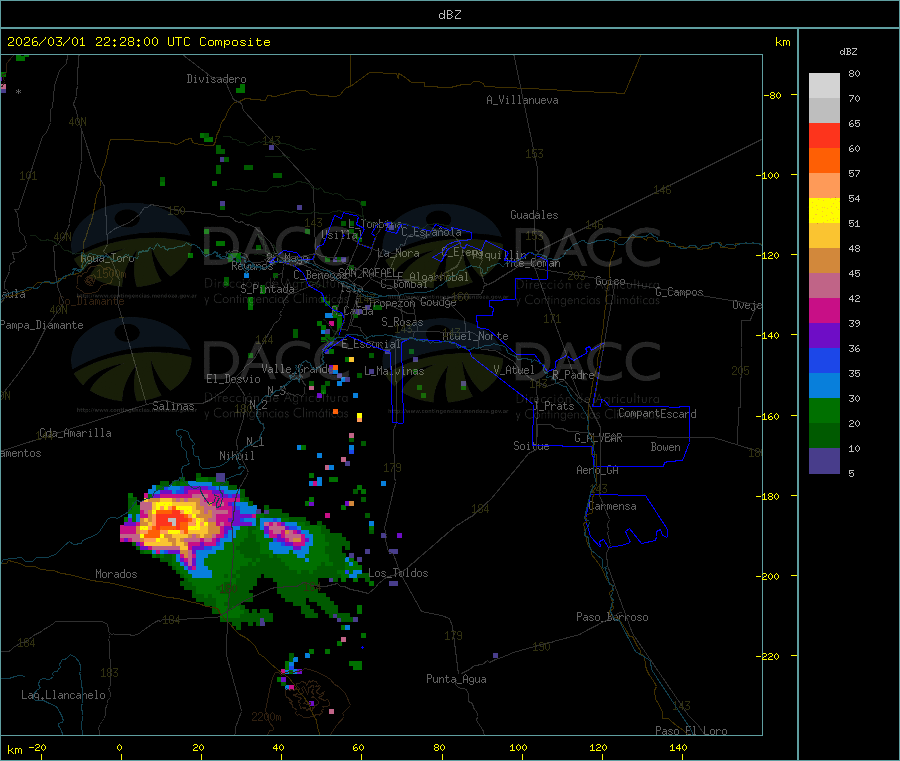Click the G_ALVEAR label

[x=599, y=438]
